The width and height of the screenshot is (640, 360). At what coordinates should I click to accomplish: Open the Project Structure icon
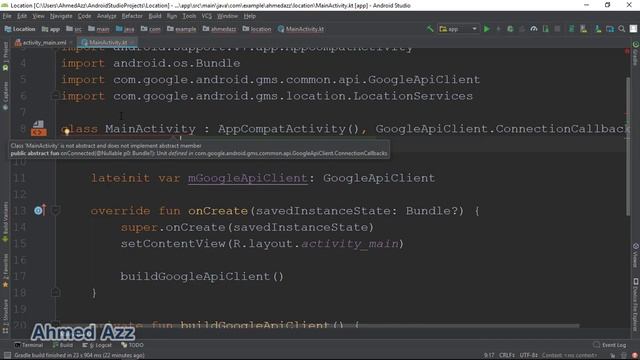pyautogui.click(x=610, y=29)
